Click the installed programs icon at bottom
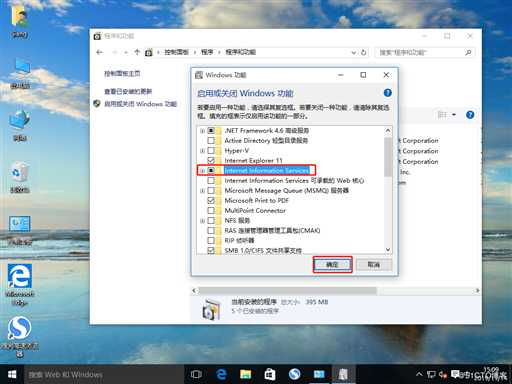 click(x=211, y=309)
